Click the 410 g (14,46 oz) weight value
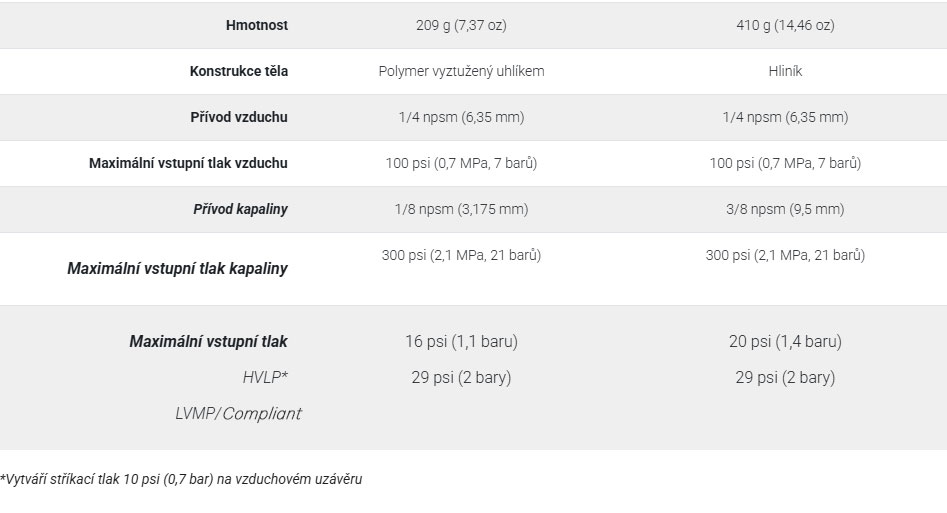 point(785,25)
